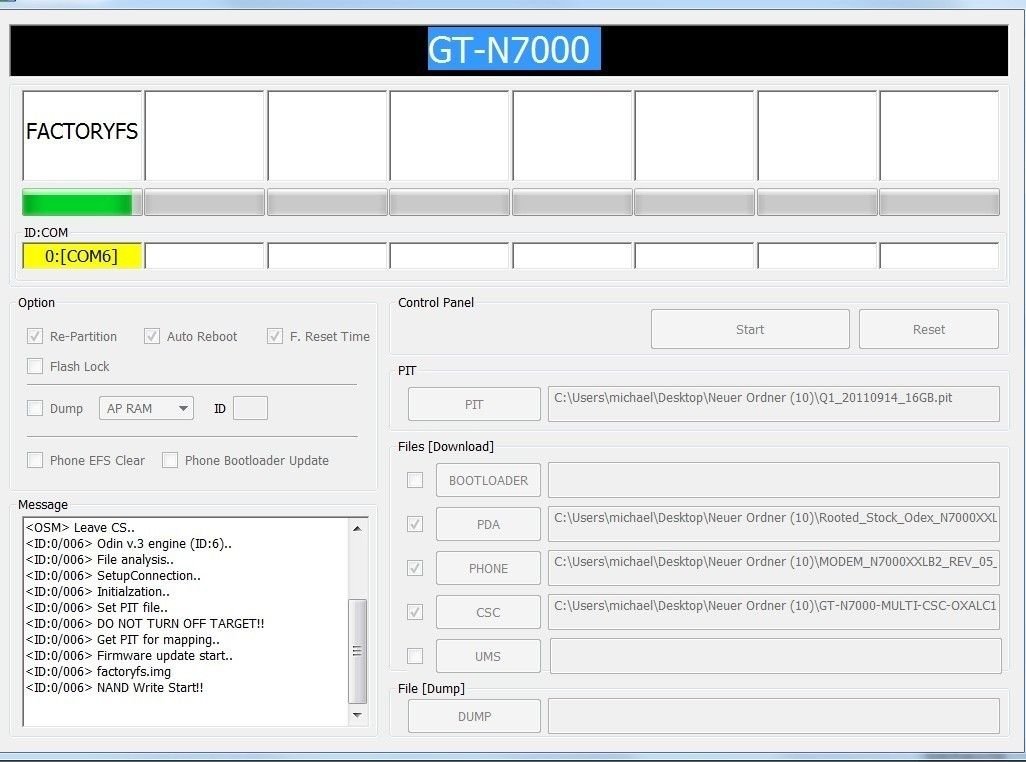Click the empty UMS path field
This screenshot has width=1026, height=762.
tap(775, 656)
